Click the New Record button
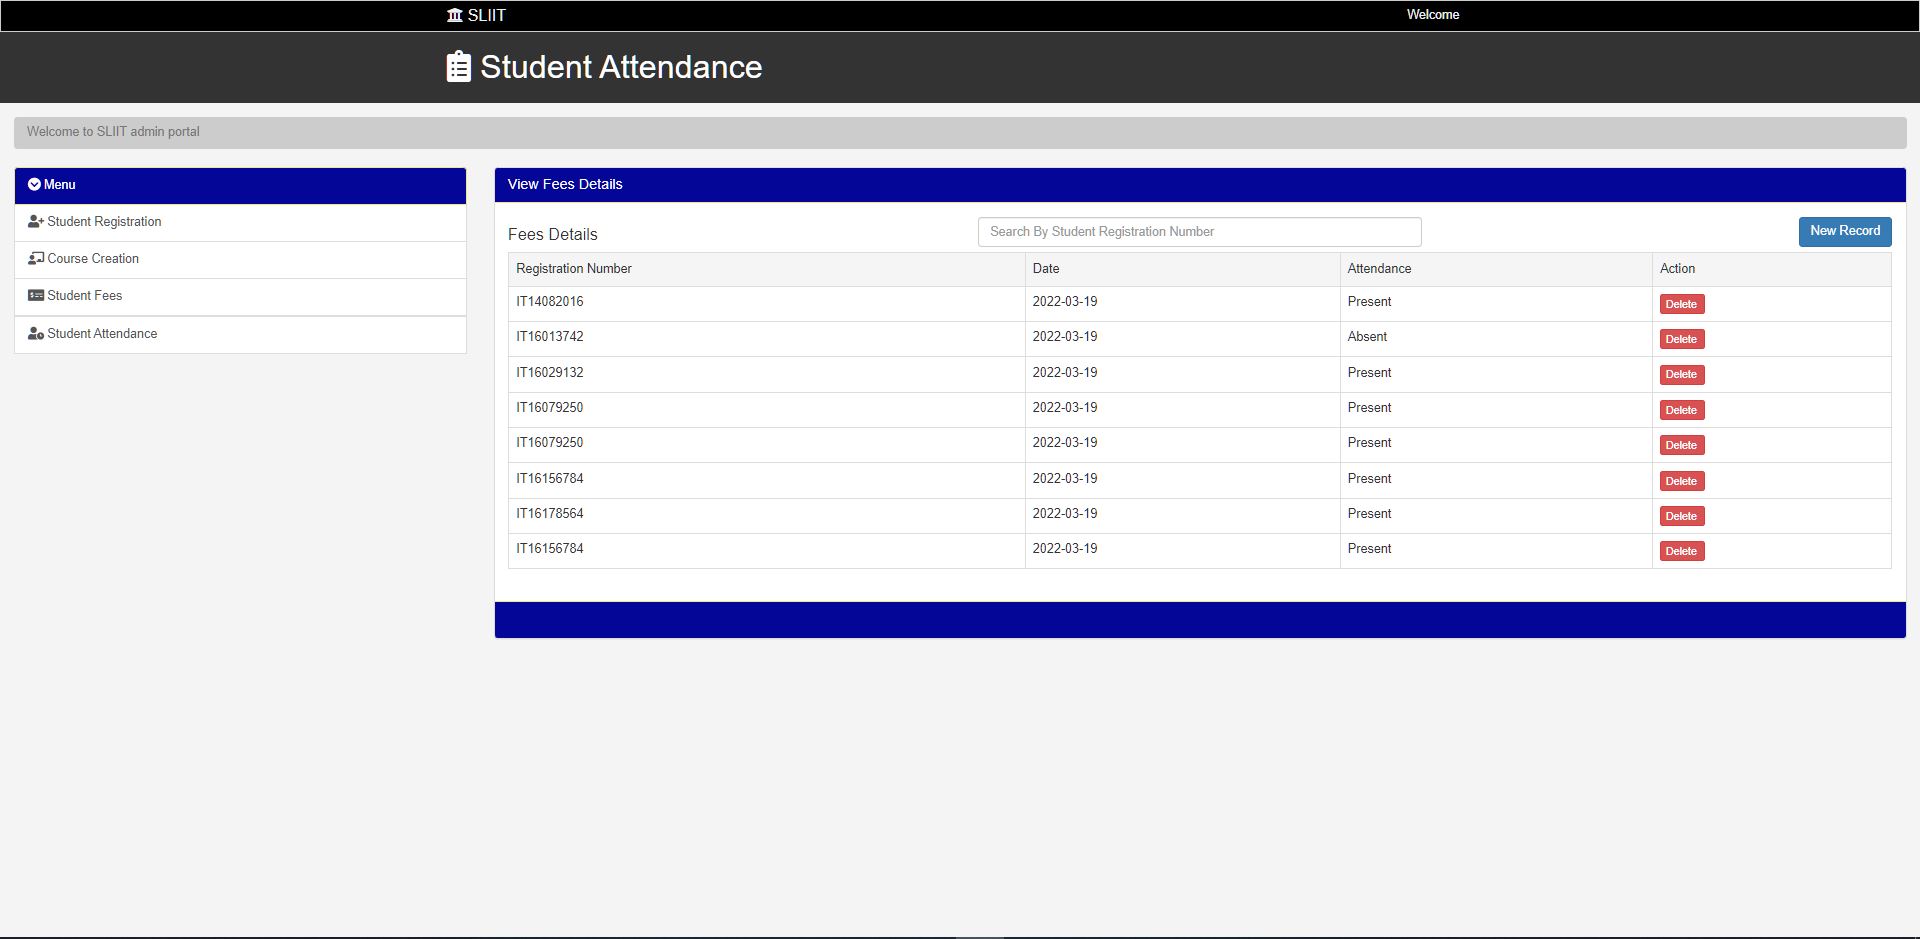Viewport: 1920px width, 939px height. tap(1845, 231)
